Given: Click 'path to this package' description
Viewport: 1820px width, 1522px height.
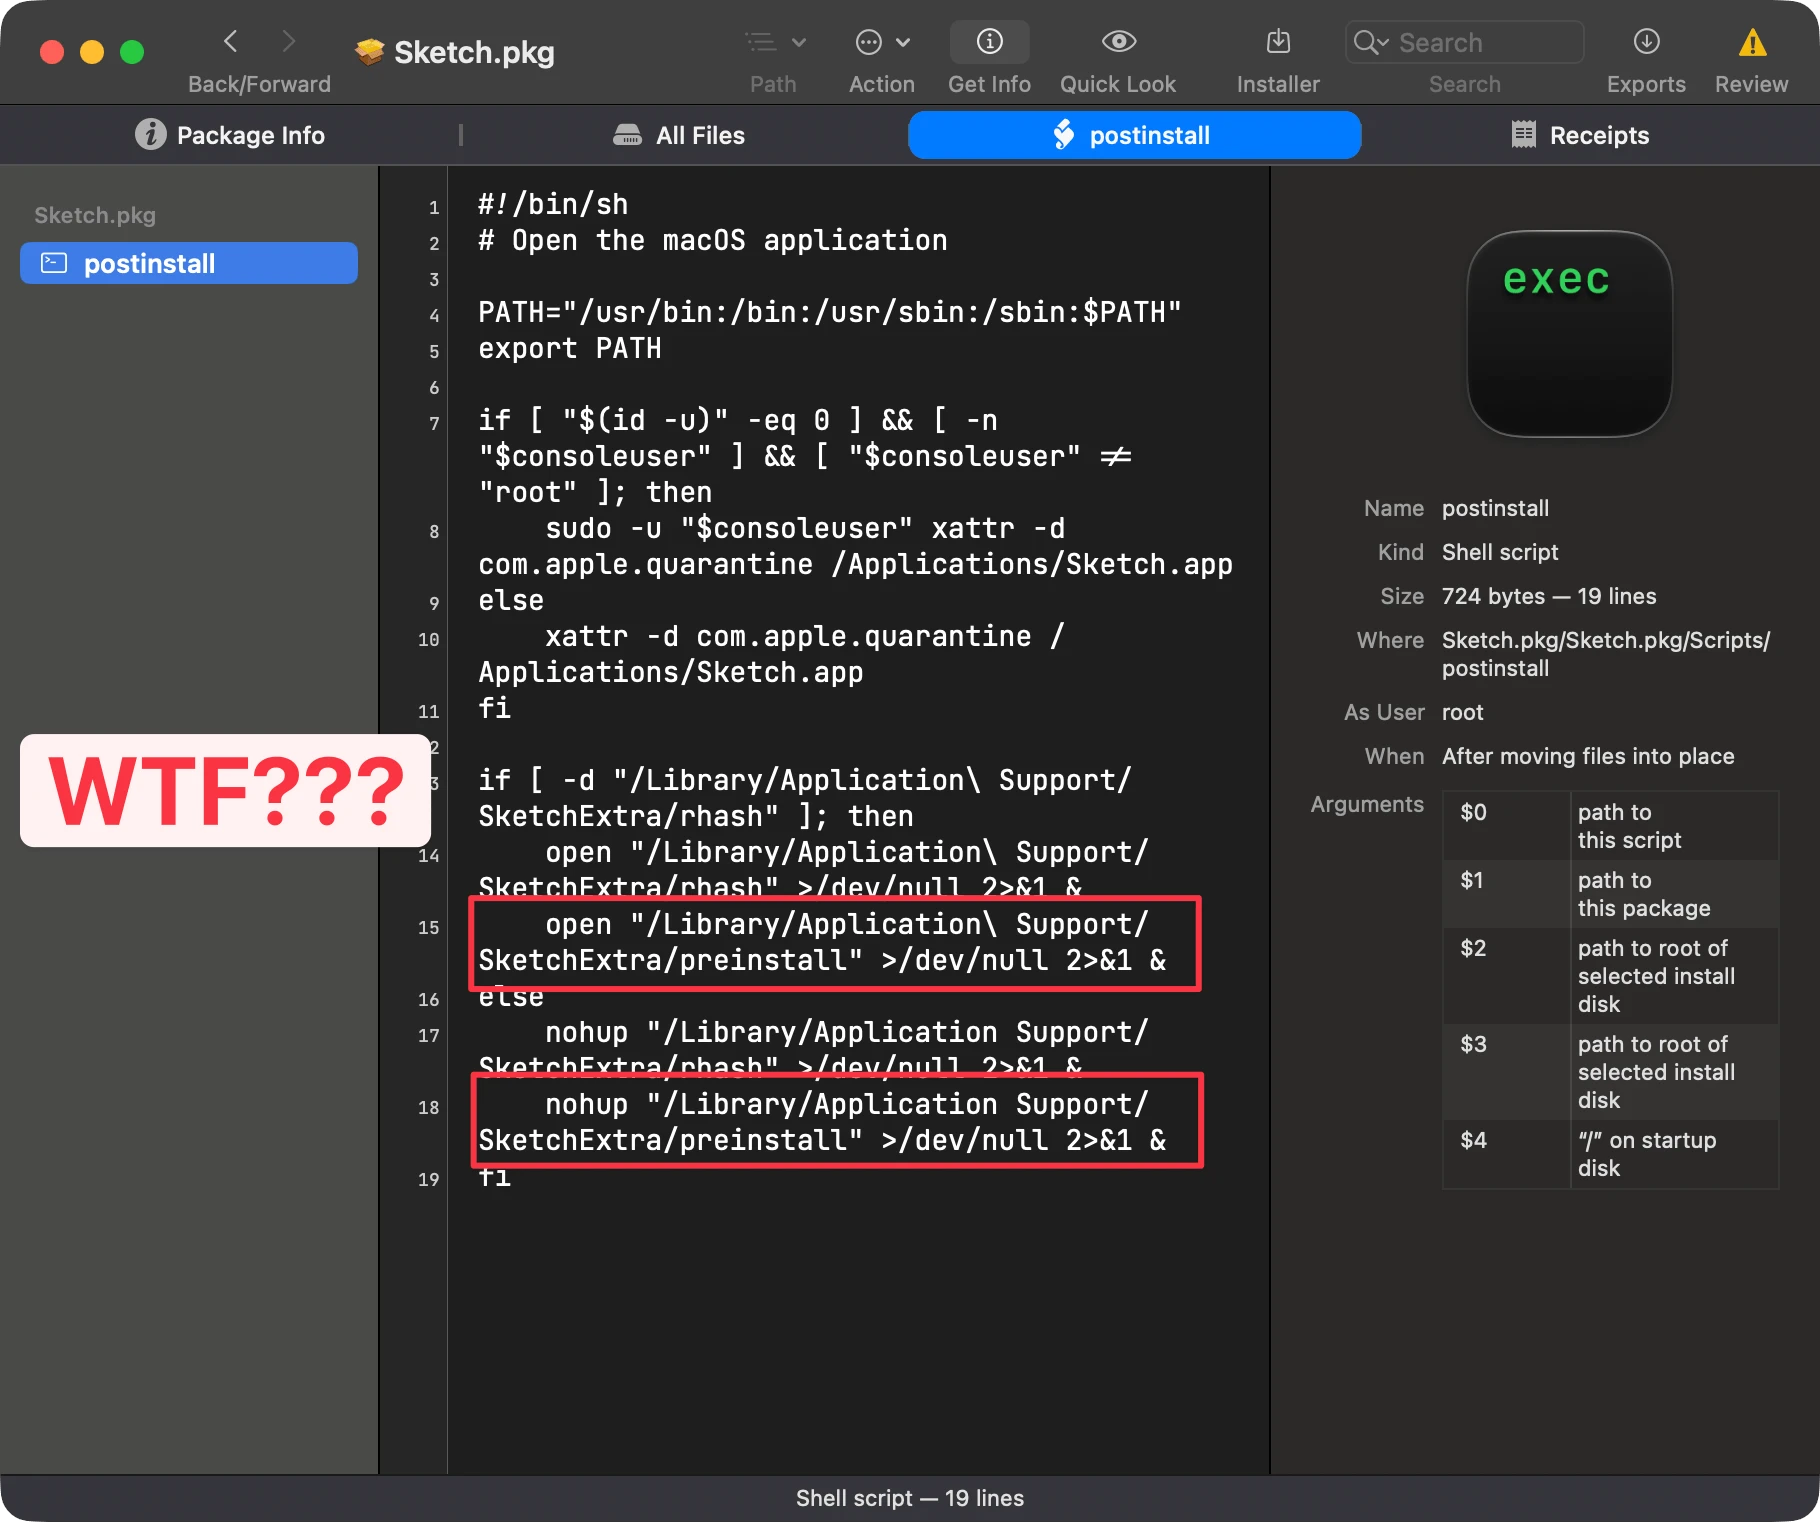Looking at the screenshot, I should coord(1644,894).
